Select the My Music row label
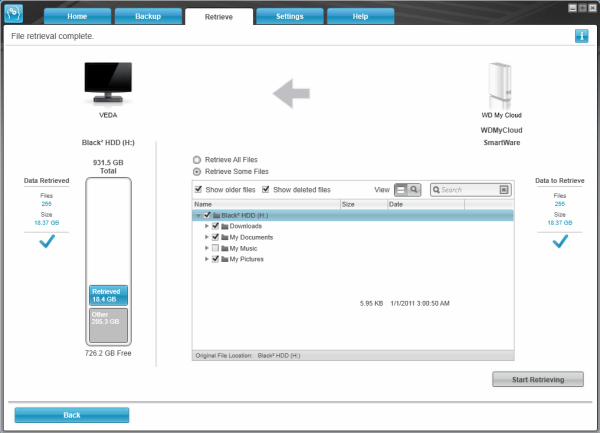The image size is (600, 433). [243, 249]
